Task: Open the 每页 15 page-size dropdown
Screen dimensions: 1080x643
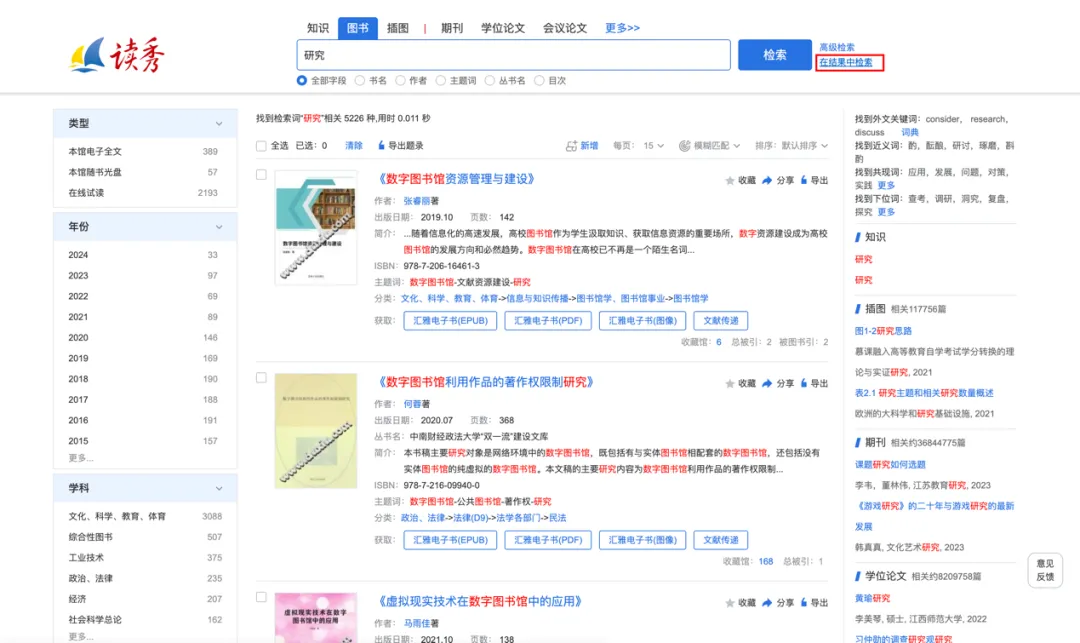Action: coord(650,145)
